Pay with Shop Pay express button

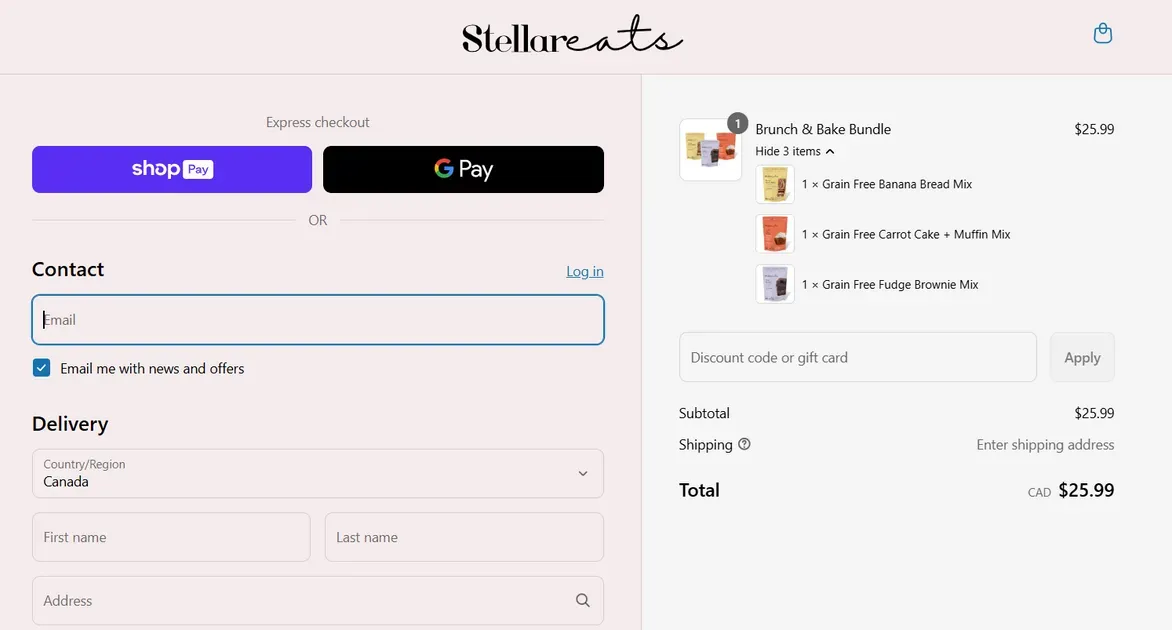tap(172, 170)
